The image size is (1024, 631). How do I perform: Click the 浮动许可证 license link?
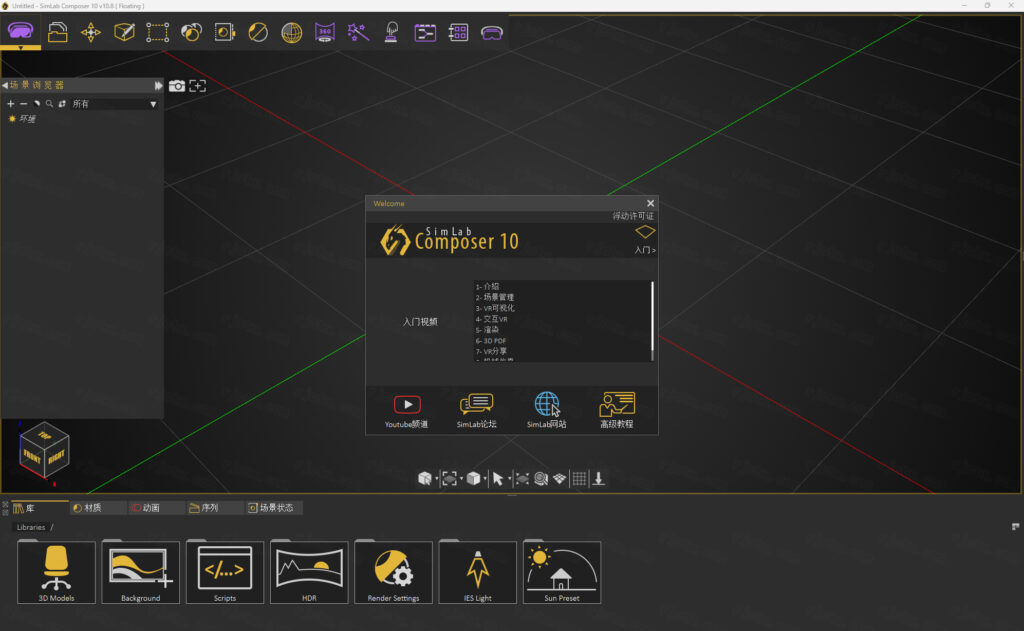pyautogui.click(x=633, y=216)
